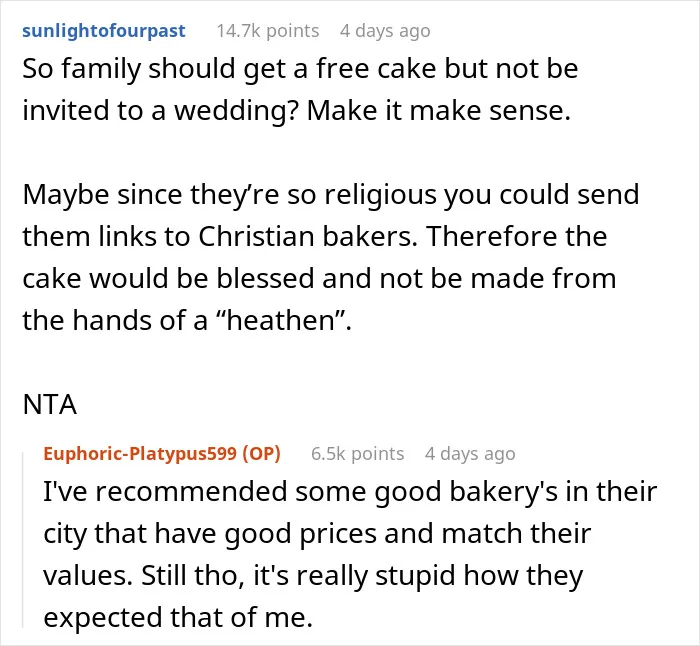Collapse the reply thread using vertical line
This screenshot has height=646, width=700.
point(23,539)
